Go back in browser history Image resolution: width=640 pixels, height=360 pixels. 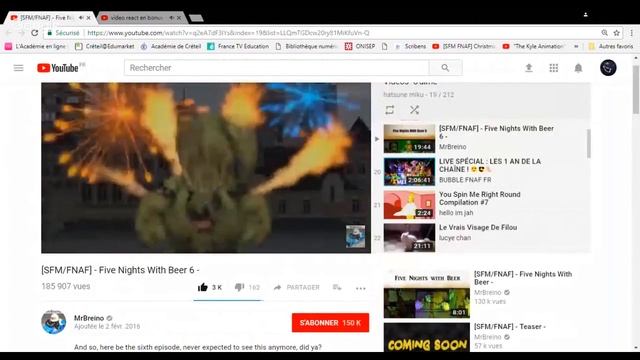9,33
